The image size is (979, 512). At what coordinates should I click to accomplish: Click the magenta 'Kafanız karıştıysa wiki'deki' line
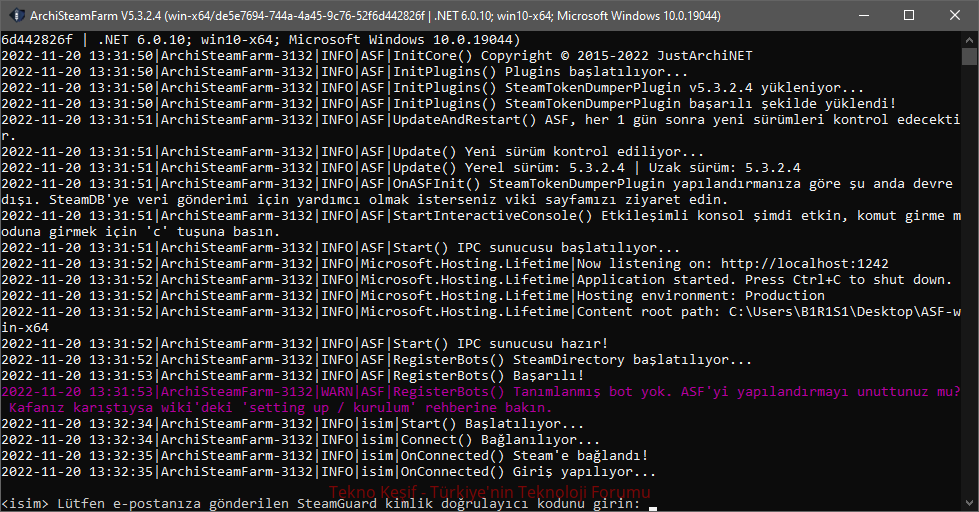pos(281,408)
